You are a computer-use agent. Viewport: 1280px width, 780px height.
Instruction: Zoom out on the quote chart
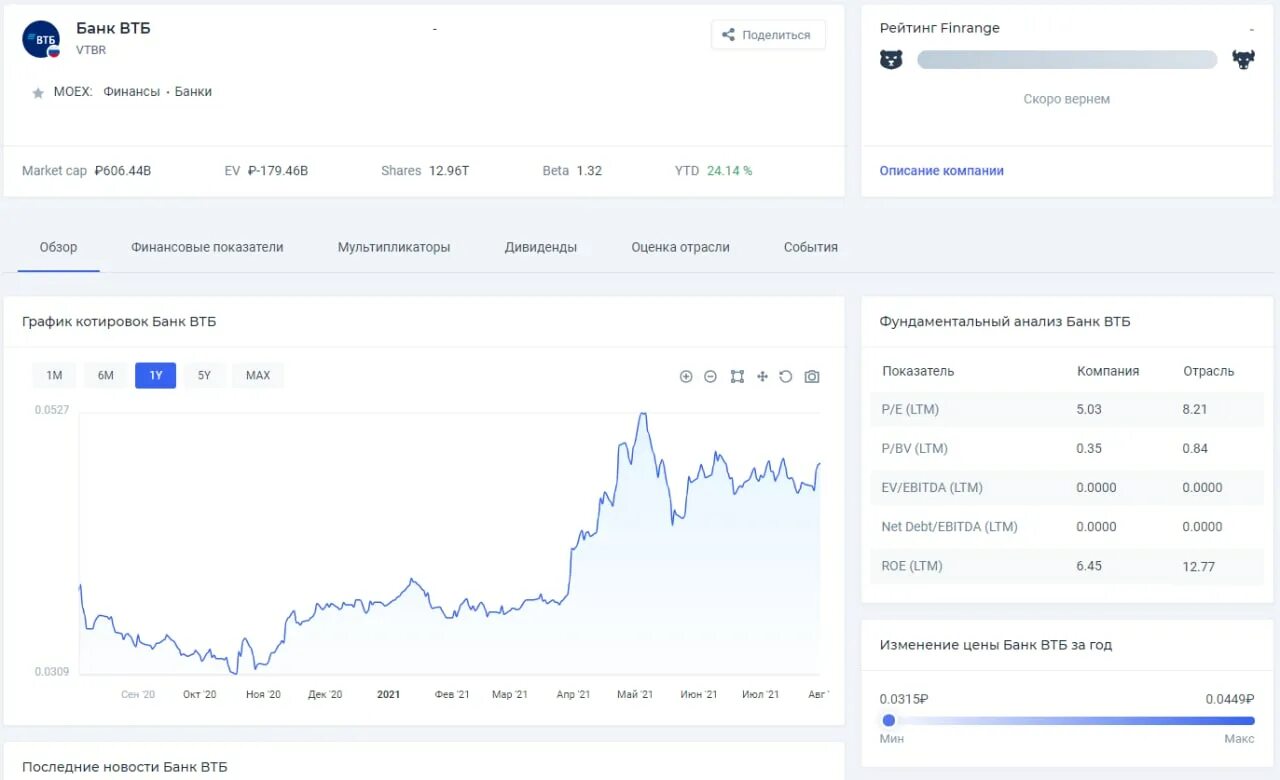pos(710,377)
